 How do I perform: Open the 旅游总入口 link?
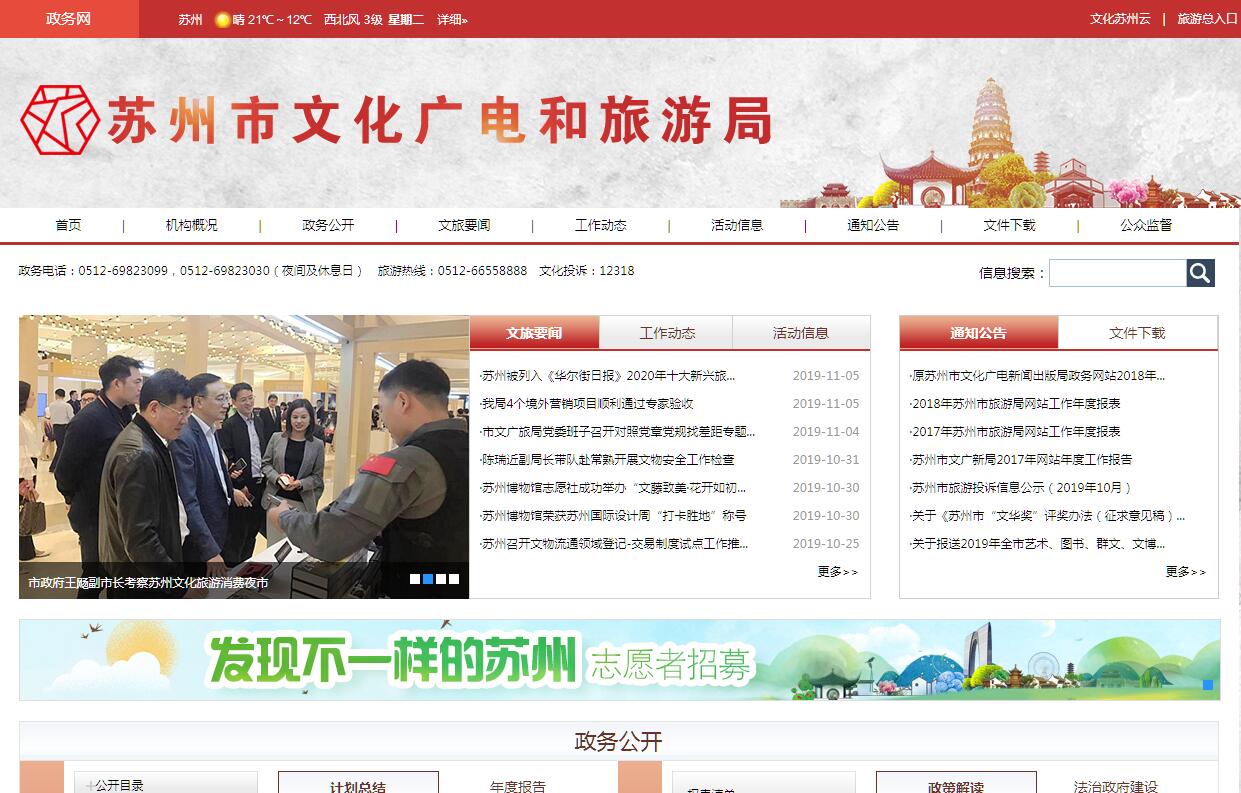[x=1207, y=19]
